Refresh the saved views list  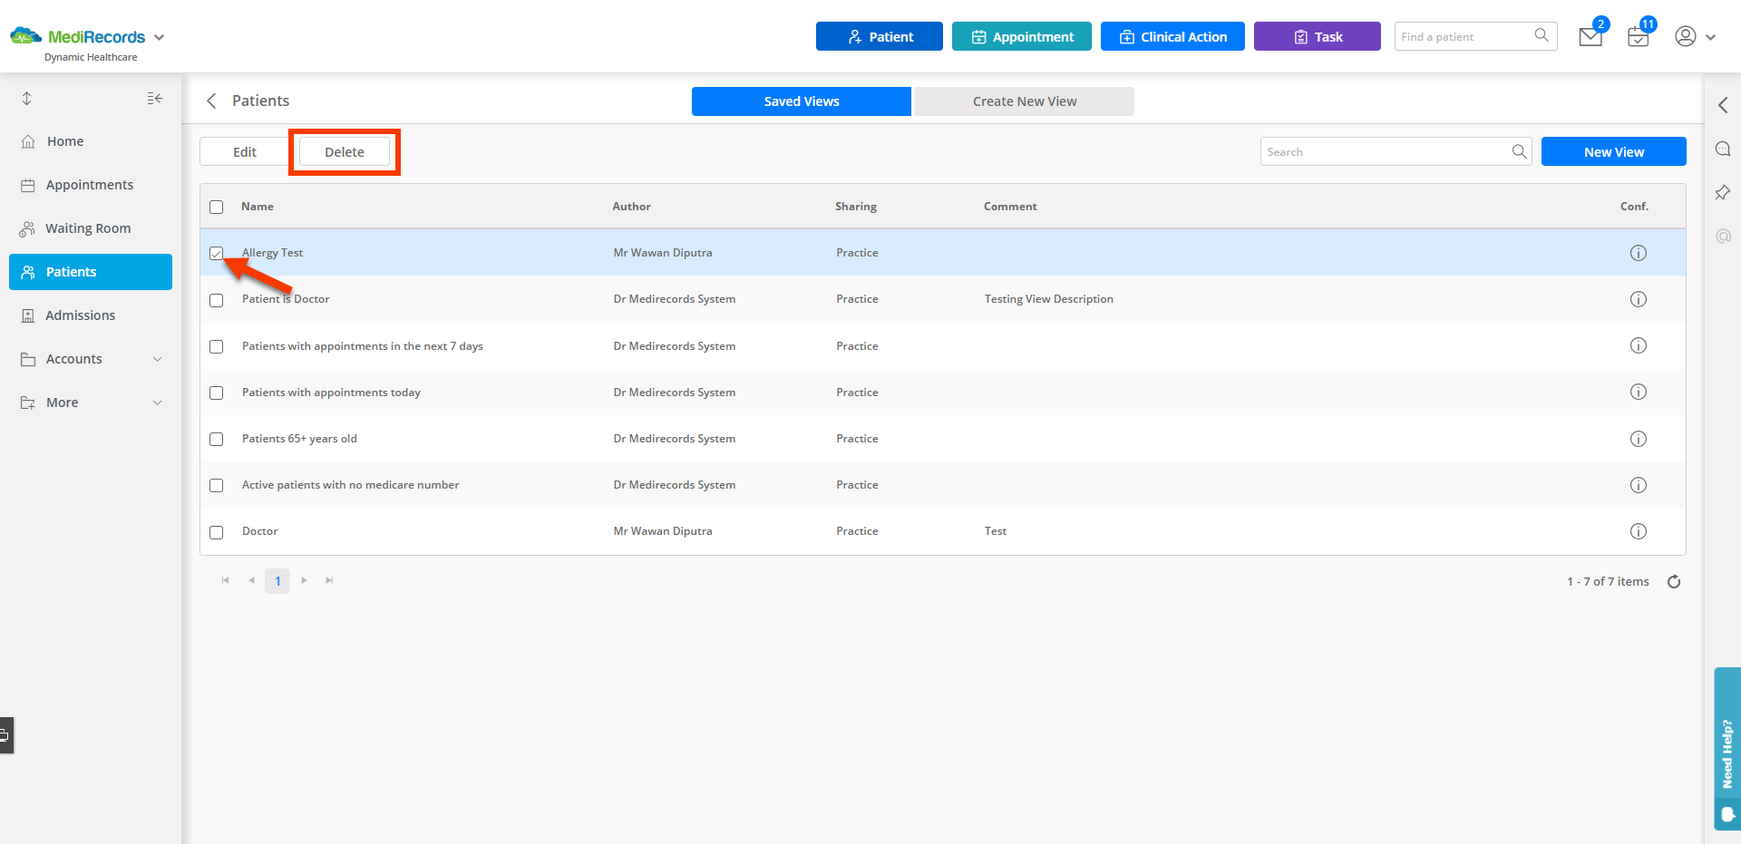[x=1674, y=582]
